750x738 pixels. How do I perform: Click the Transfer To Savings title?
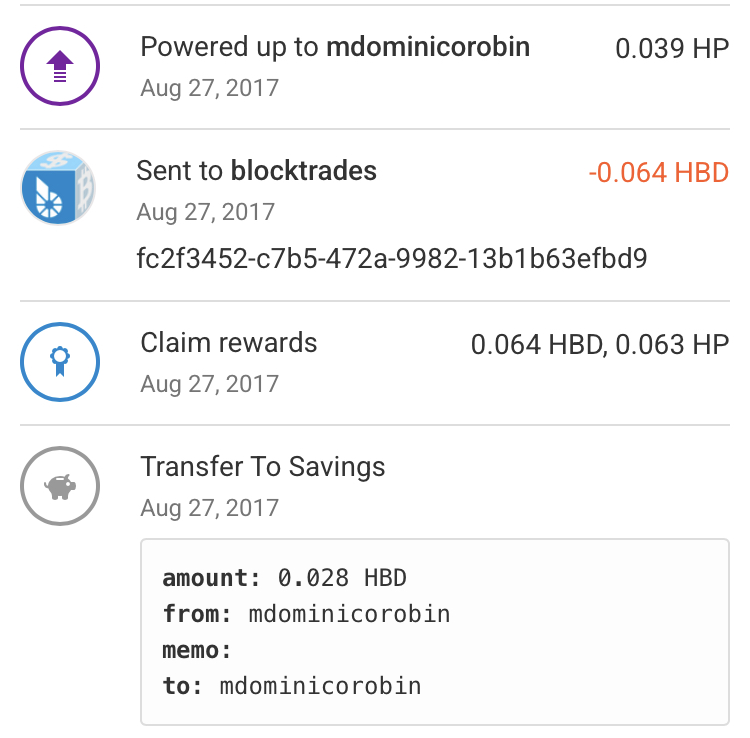263,467
